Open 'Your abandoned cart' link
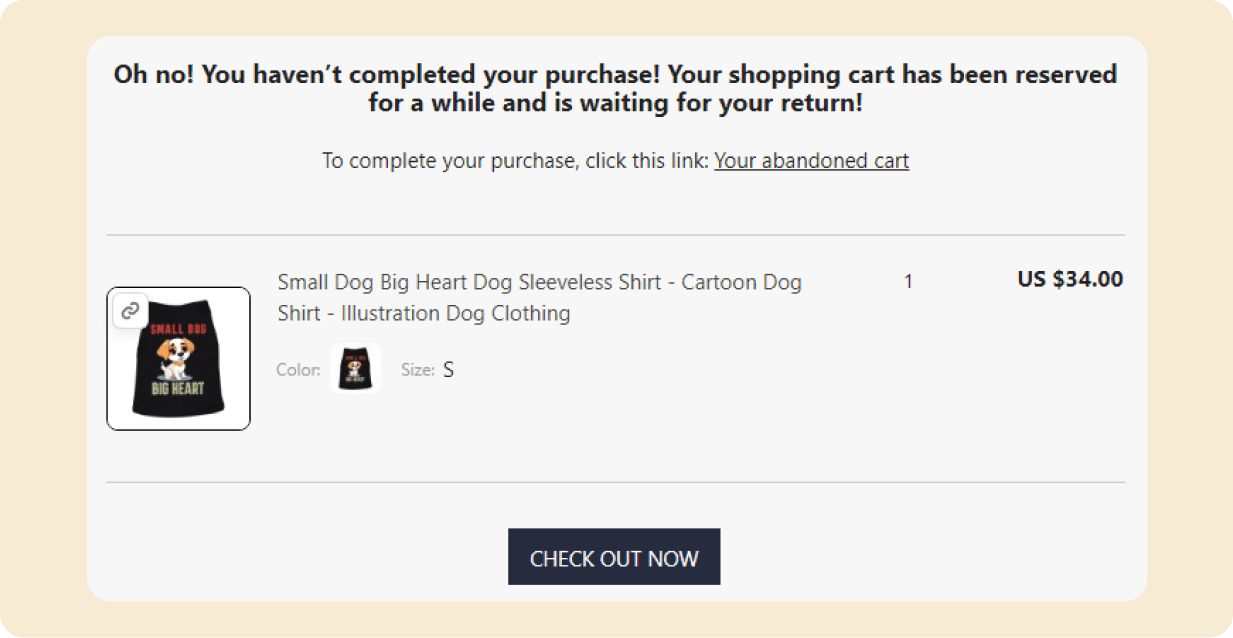Screen dimensions: 1233x638 [x=811, y=160]
